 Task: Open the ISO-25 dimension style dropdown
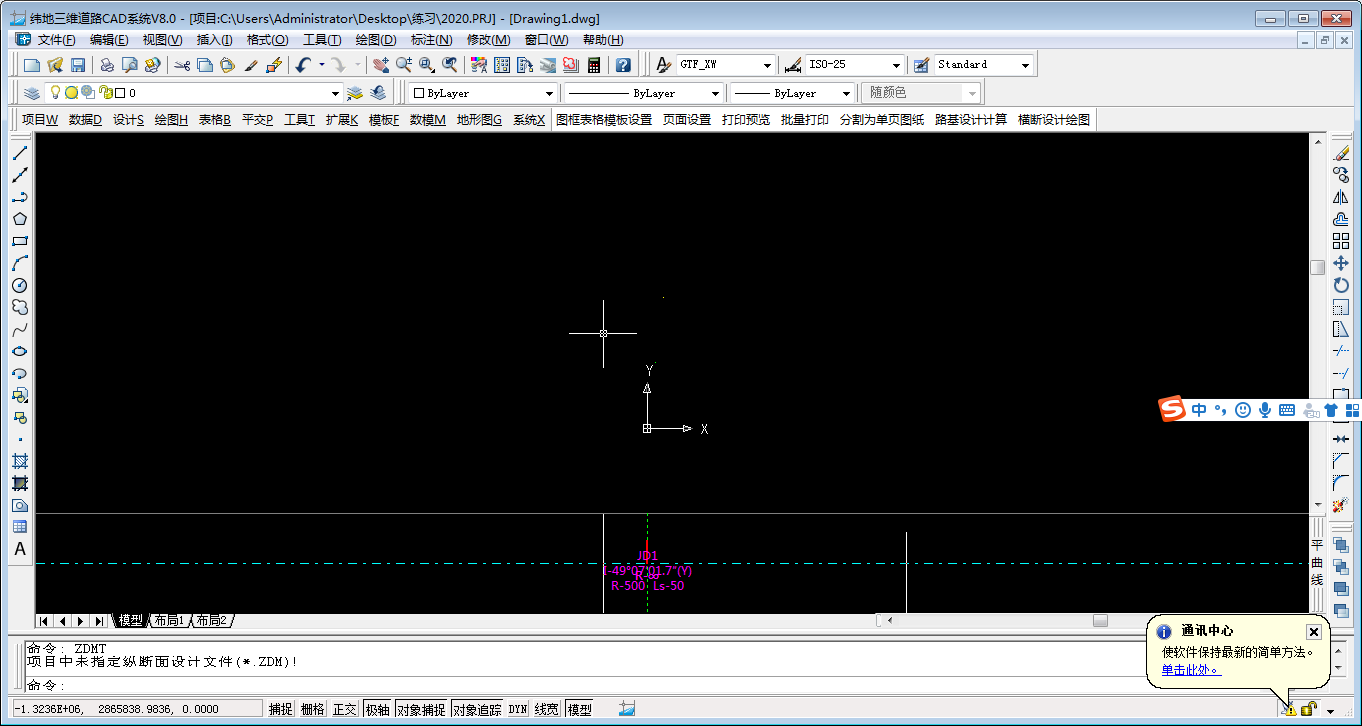[x=896, y=65]
